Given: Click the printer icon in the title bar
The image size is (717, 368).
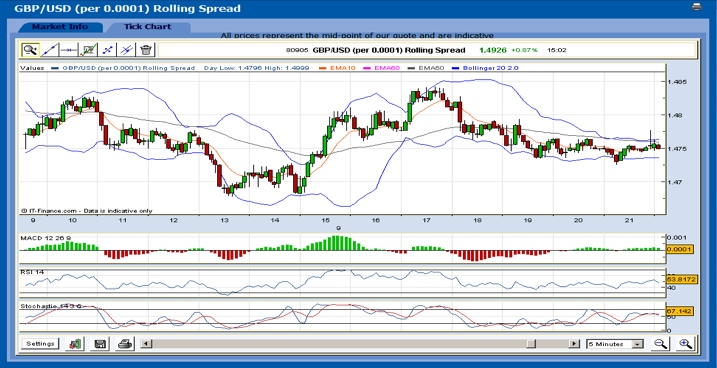Looking at the screenshot, I should [696, 7].
